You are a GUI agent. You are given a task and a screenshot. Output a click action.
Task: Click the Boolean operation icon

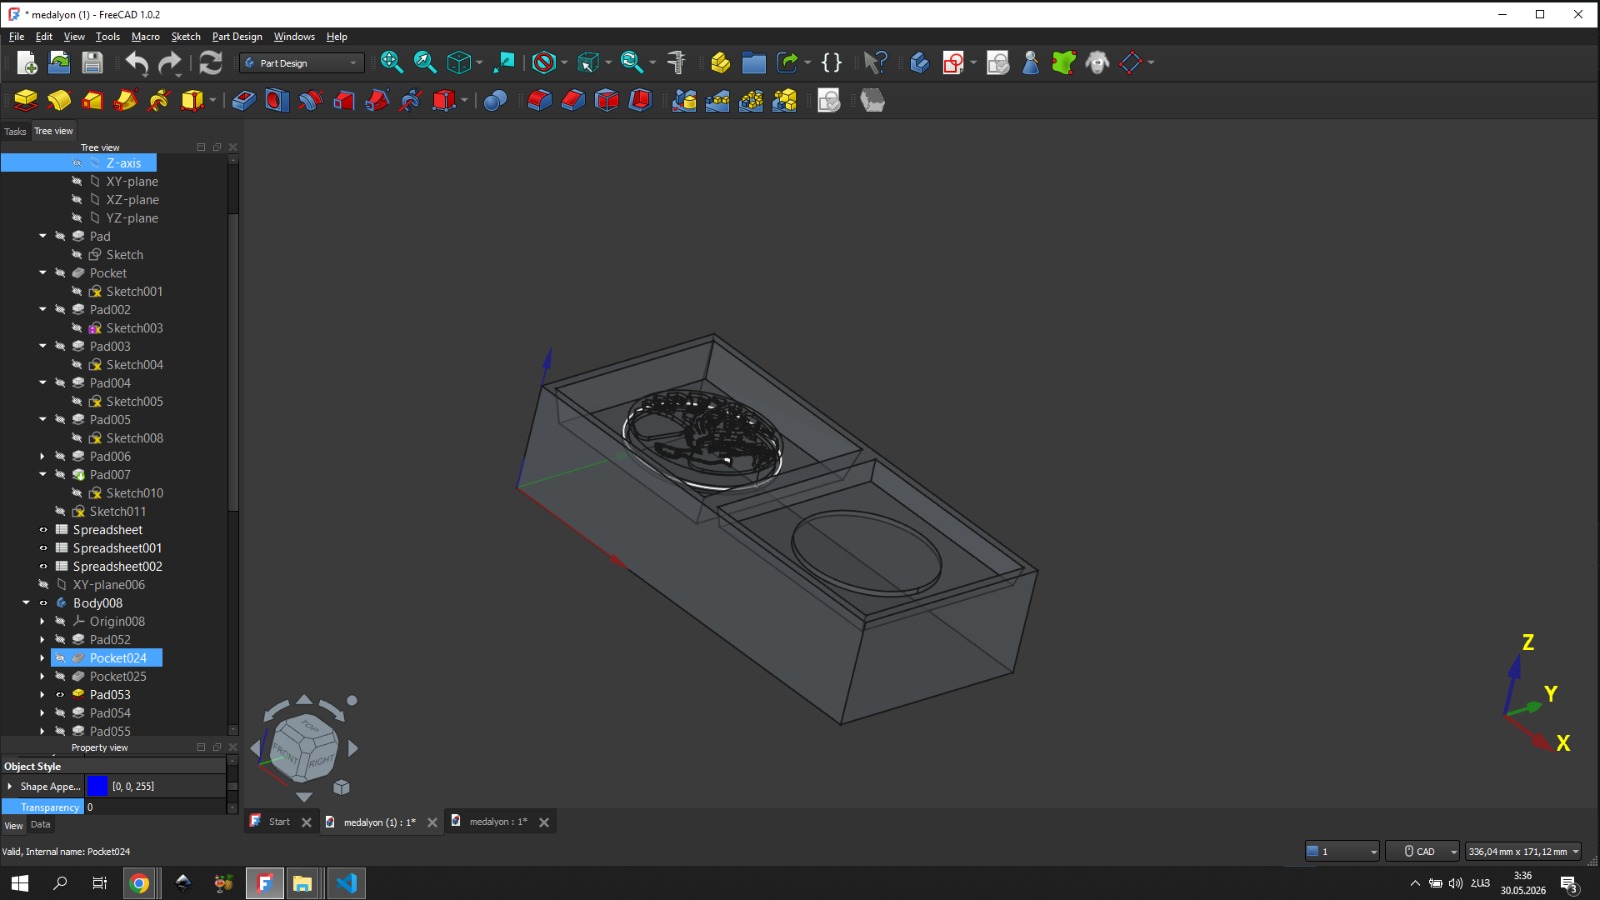tap(495, 100)
